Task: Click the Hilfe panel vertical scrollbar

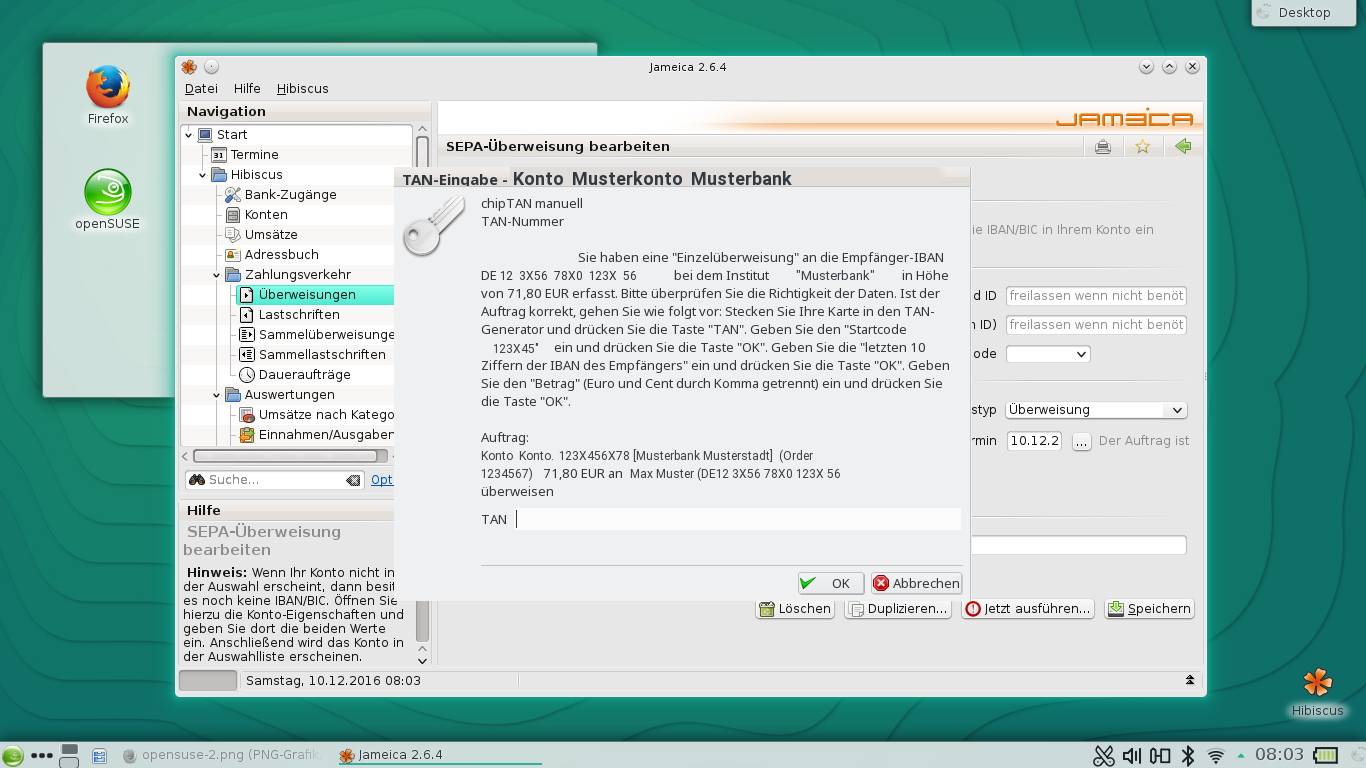Action: click(422, 621)
